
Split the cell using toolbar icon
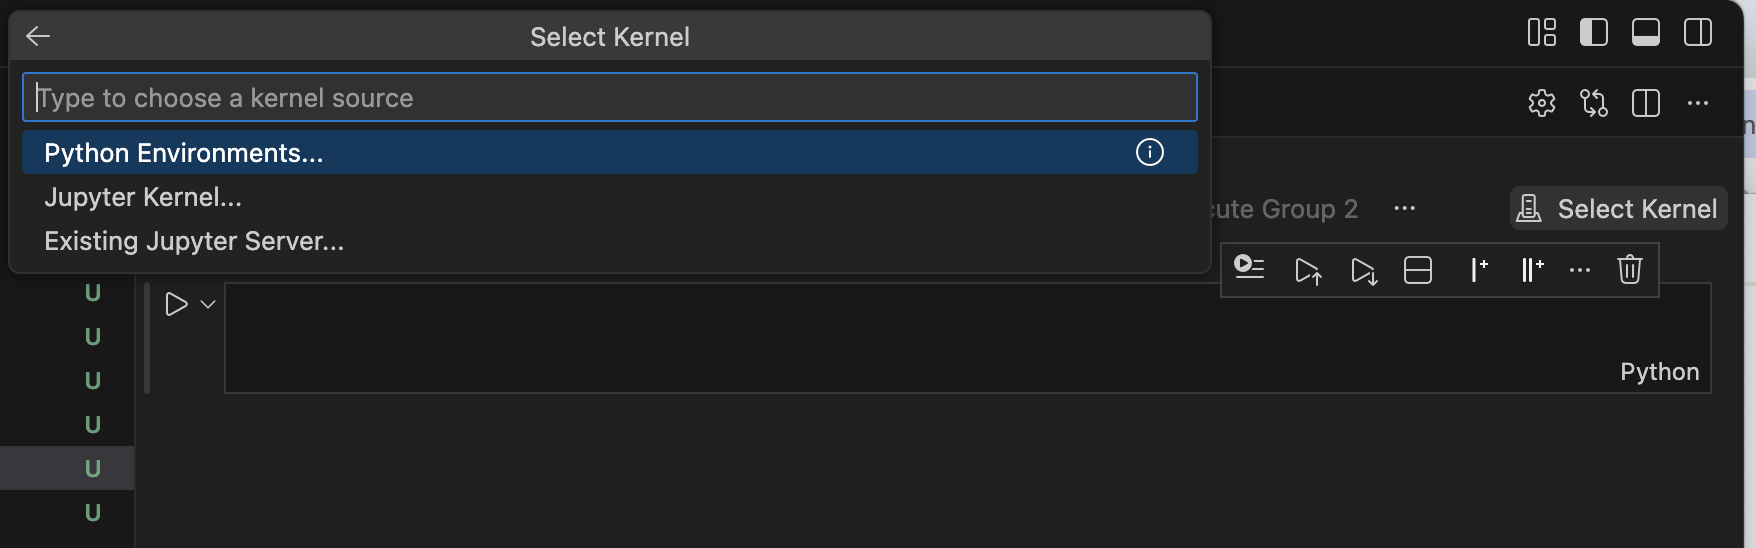click(1417, 270)
